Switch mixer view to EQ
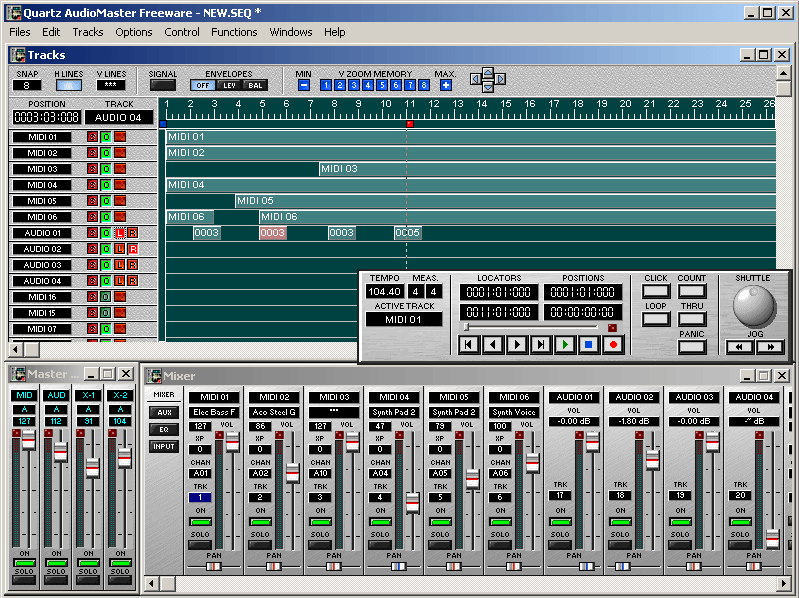 point(162,429)
